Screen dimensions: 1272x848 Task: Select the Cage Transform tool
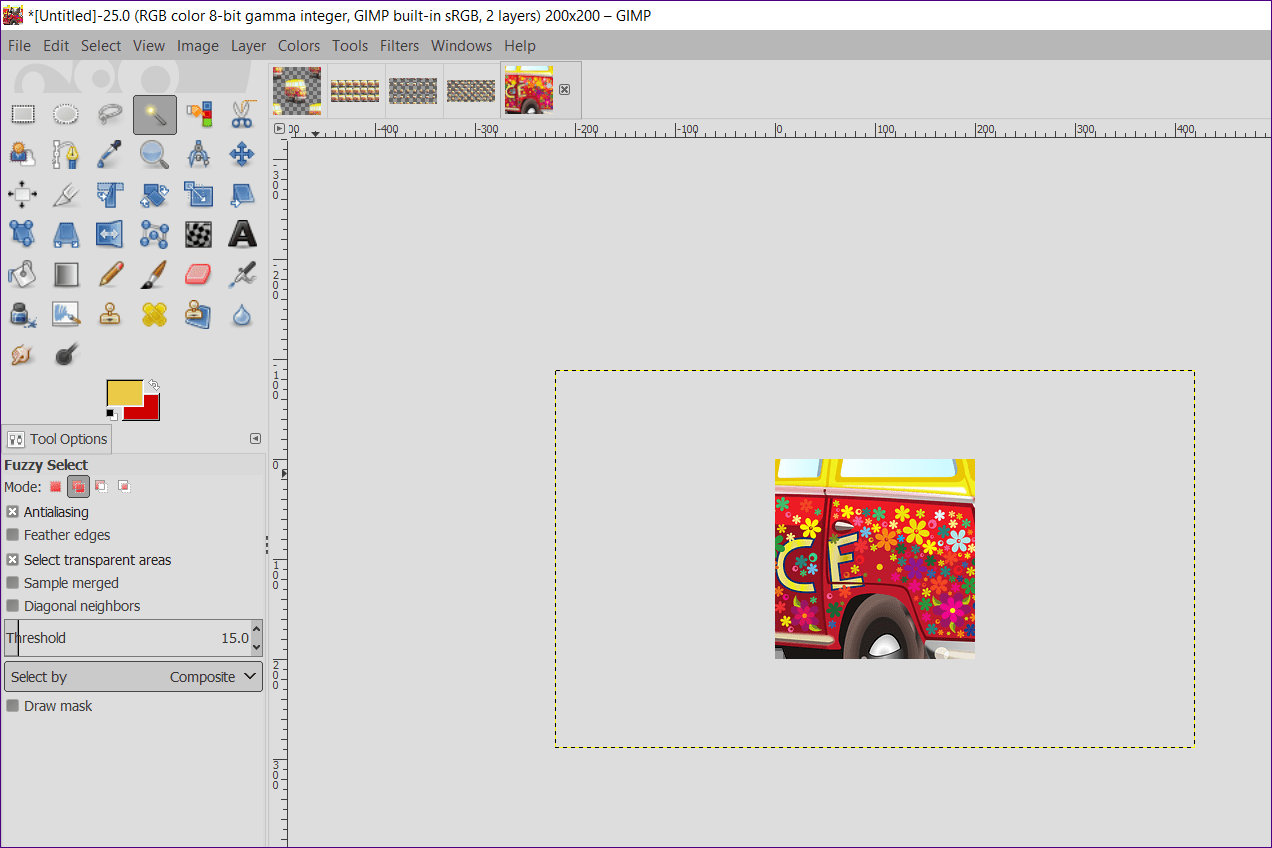point(154,234)
